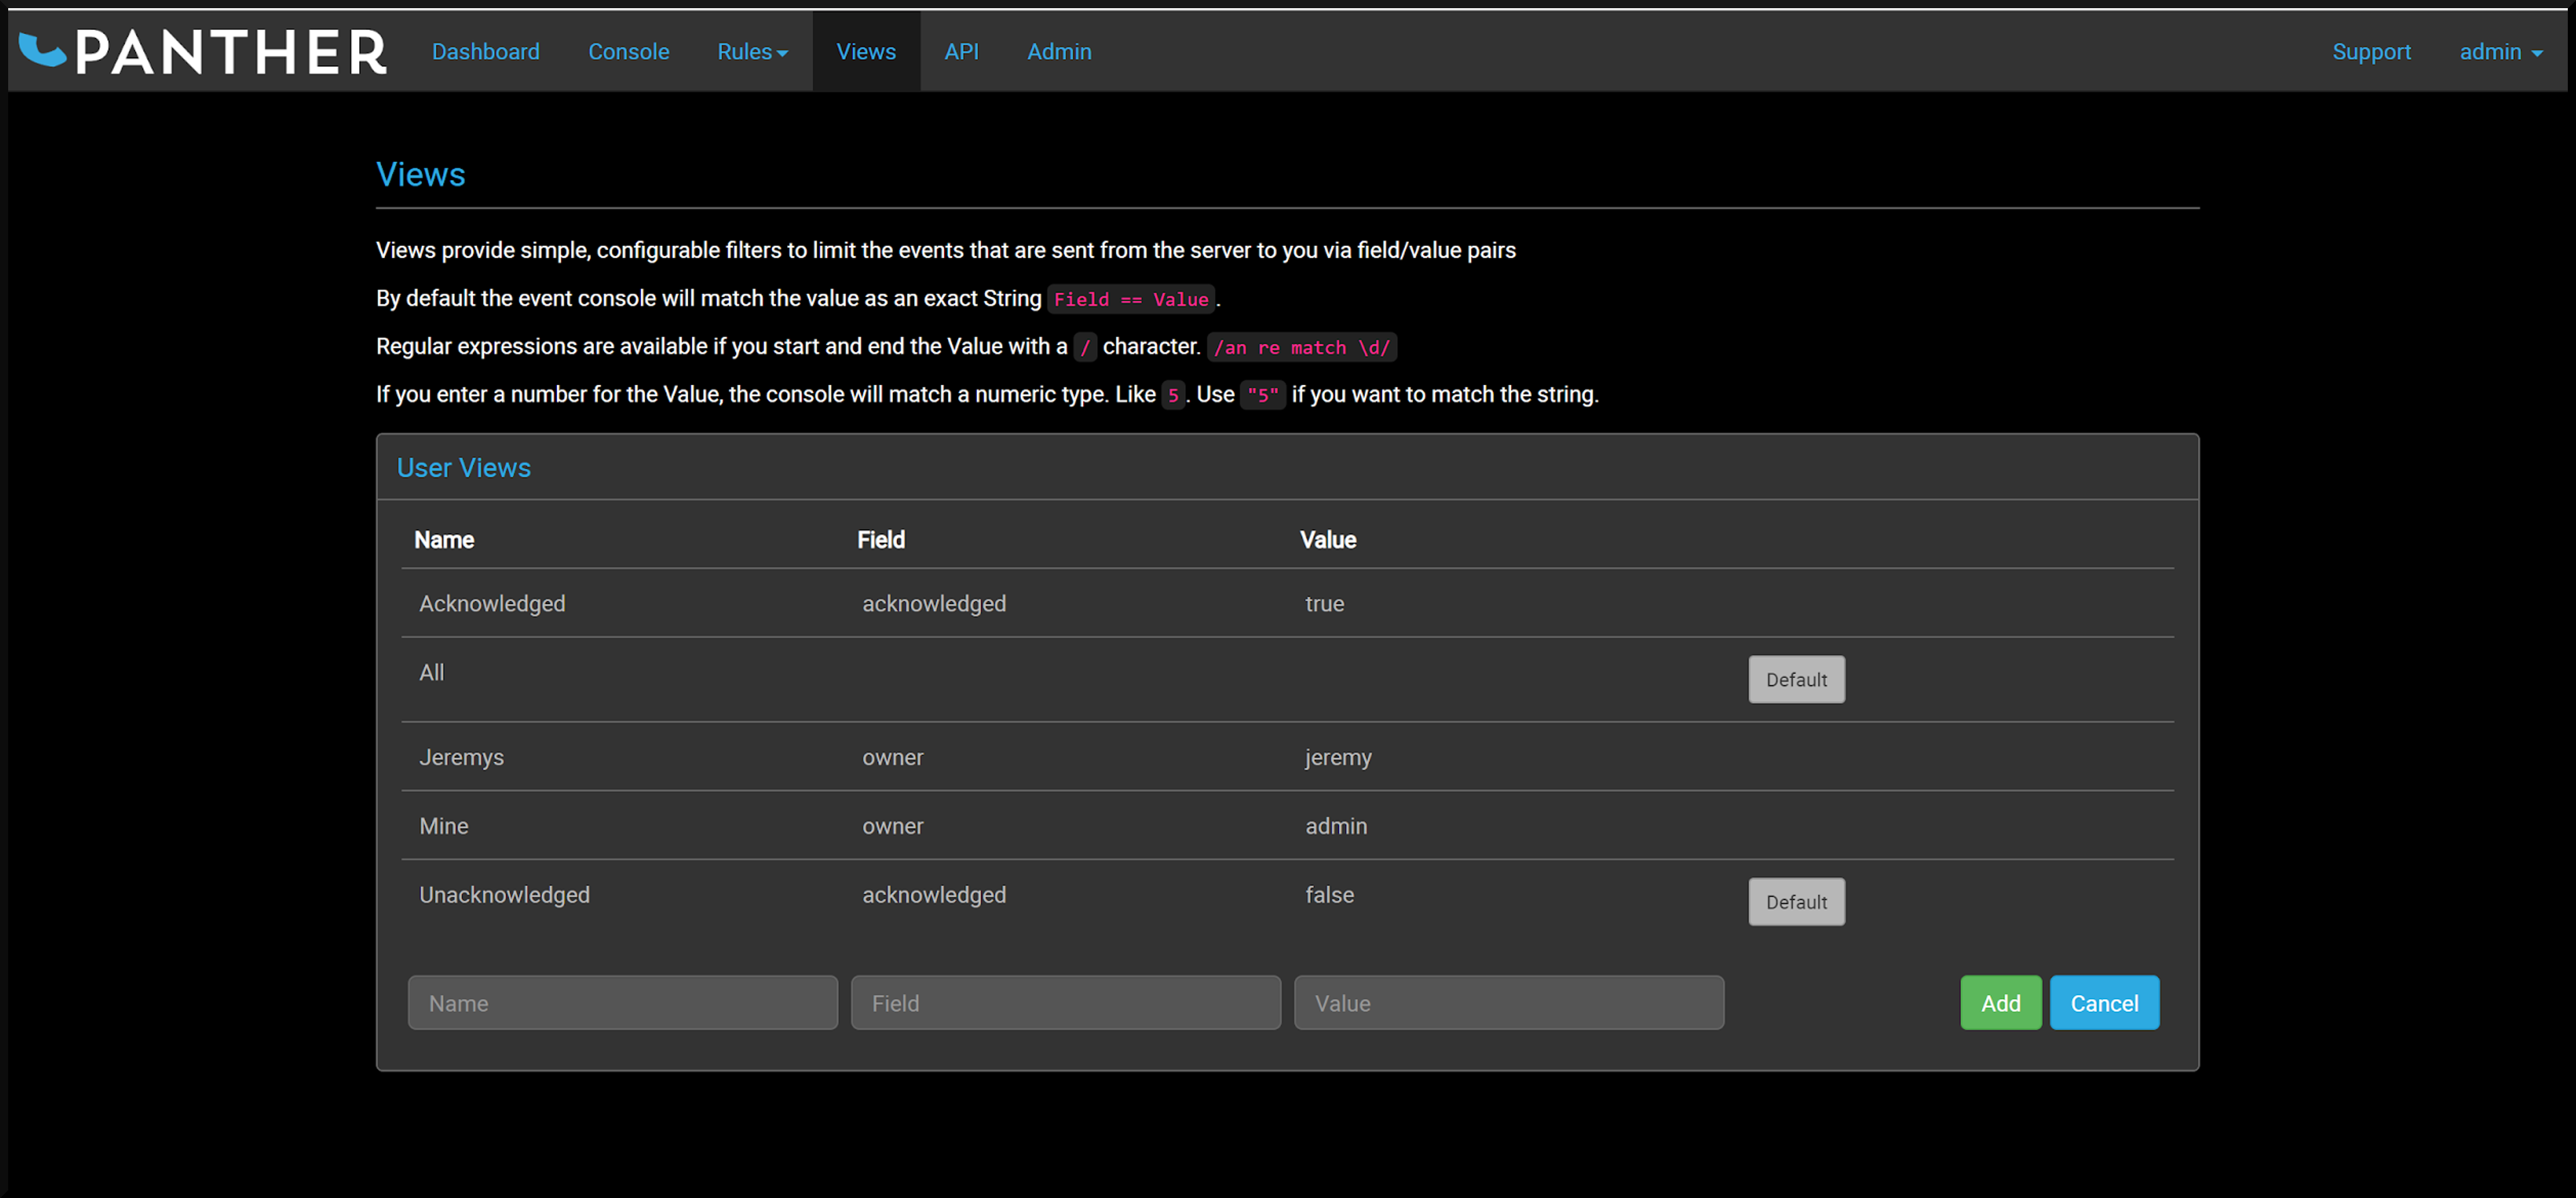The width and height of the screenshot is (2576, 1198).
Task: Follow the Support link
Action: 2371,51
